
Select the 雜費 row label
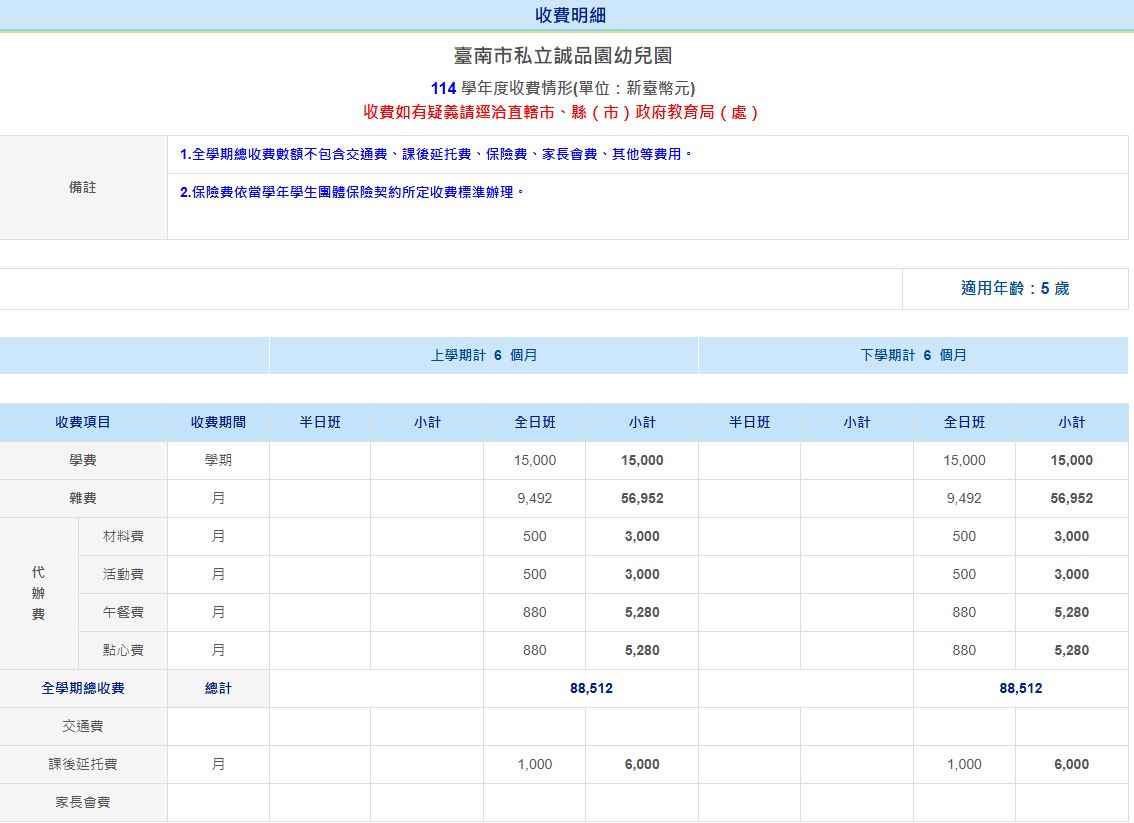pyautogui.click(x=83, y=498)
